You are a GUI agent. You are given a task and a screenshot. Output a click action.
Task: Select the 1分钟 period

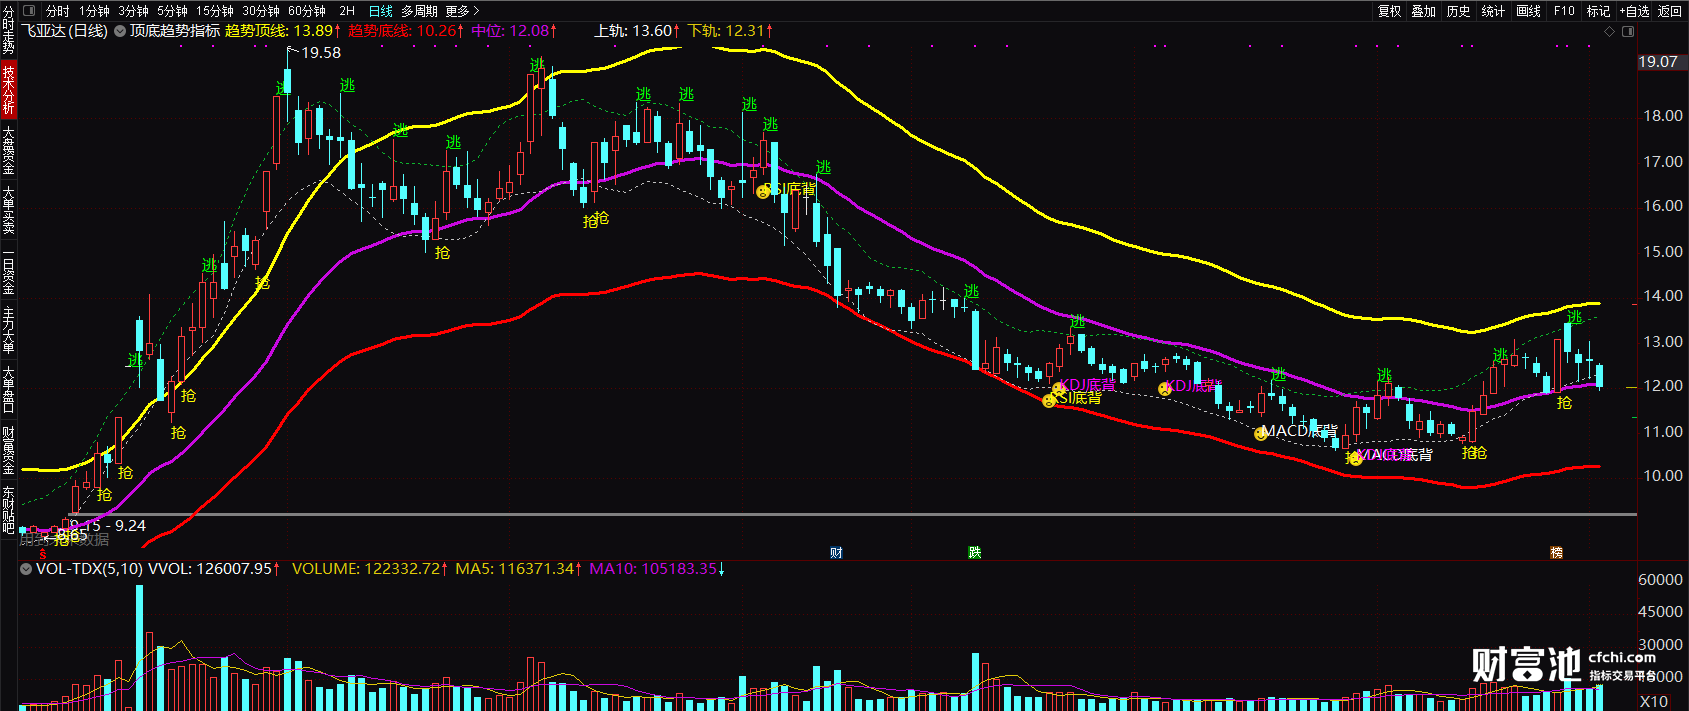(95, 11)
